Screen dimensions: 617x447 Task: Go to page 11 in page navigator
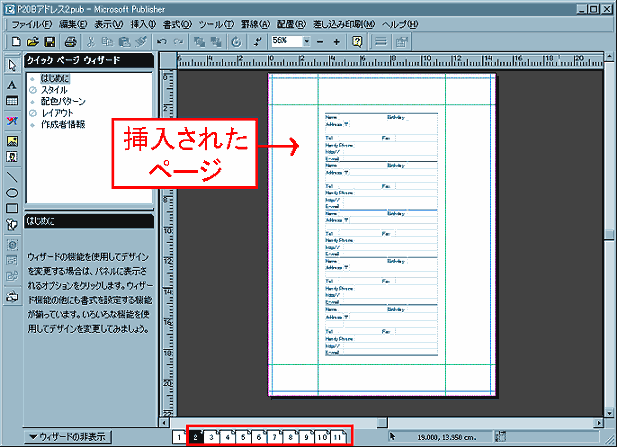(339, 437)
